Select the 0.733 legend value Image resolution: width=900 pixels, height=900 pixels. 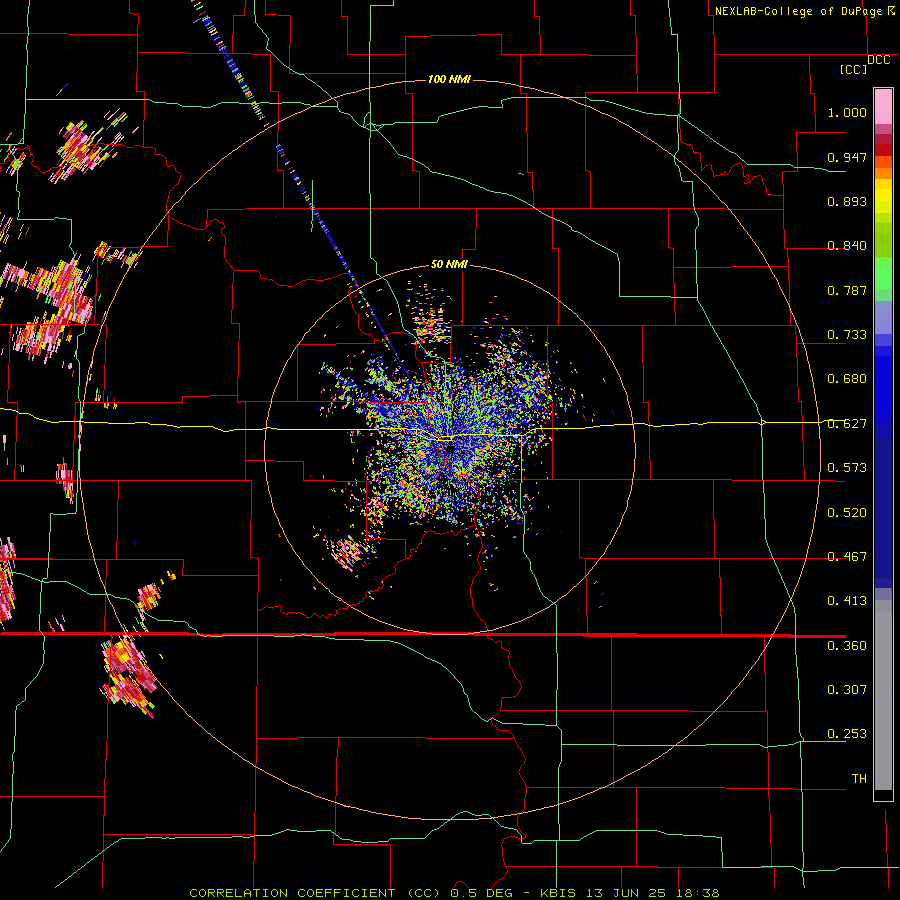(x=847, y=335)
